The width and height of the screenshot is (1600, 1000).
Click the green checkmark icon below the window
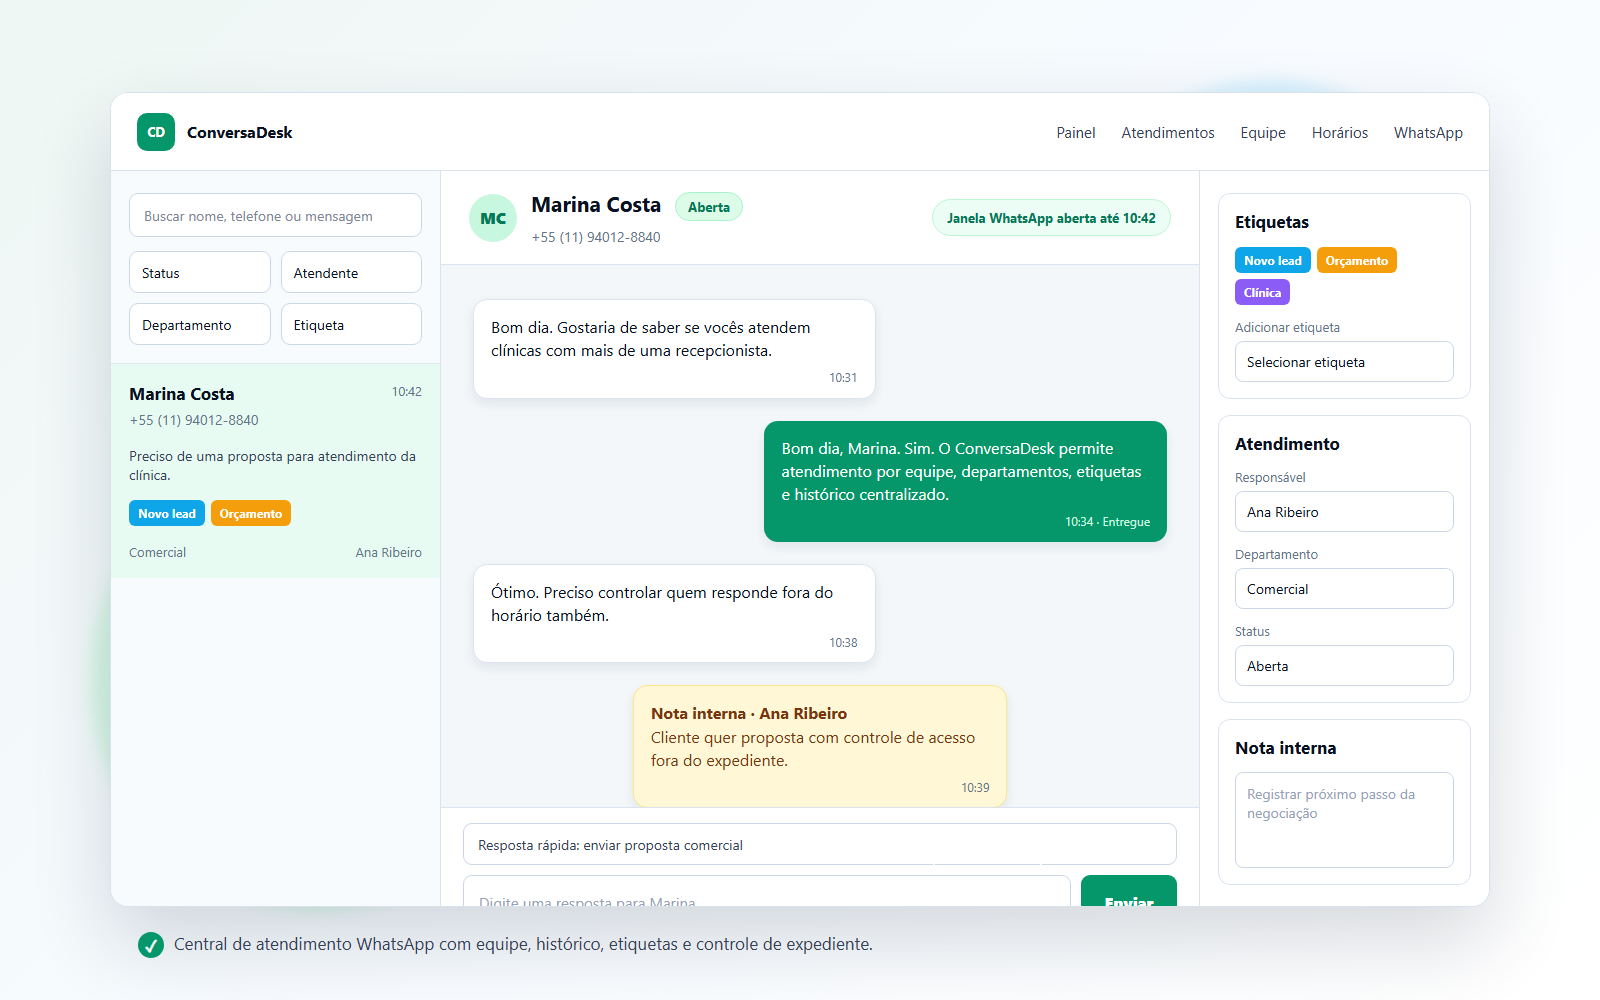tap(151, 945)
